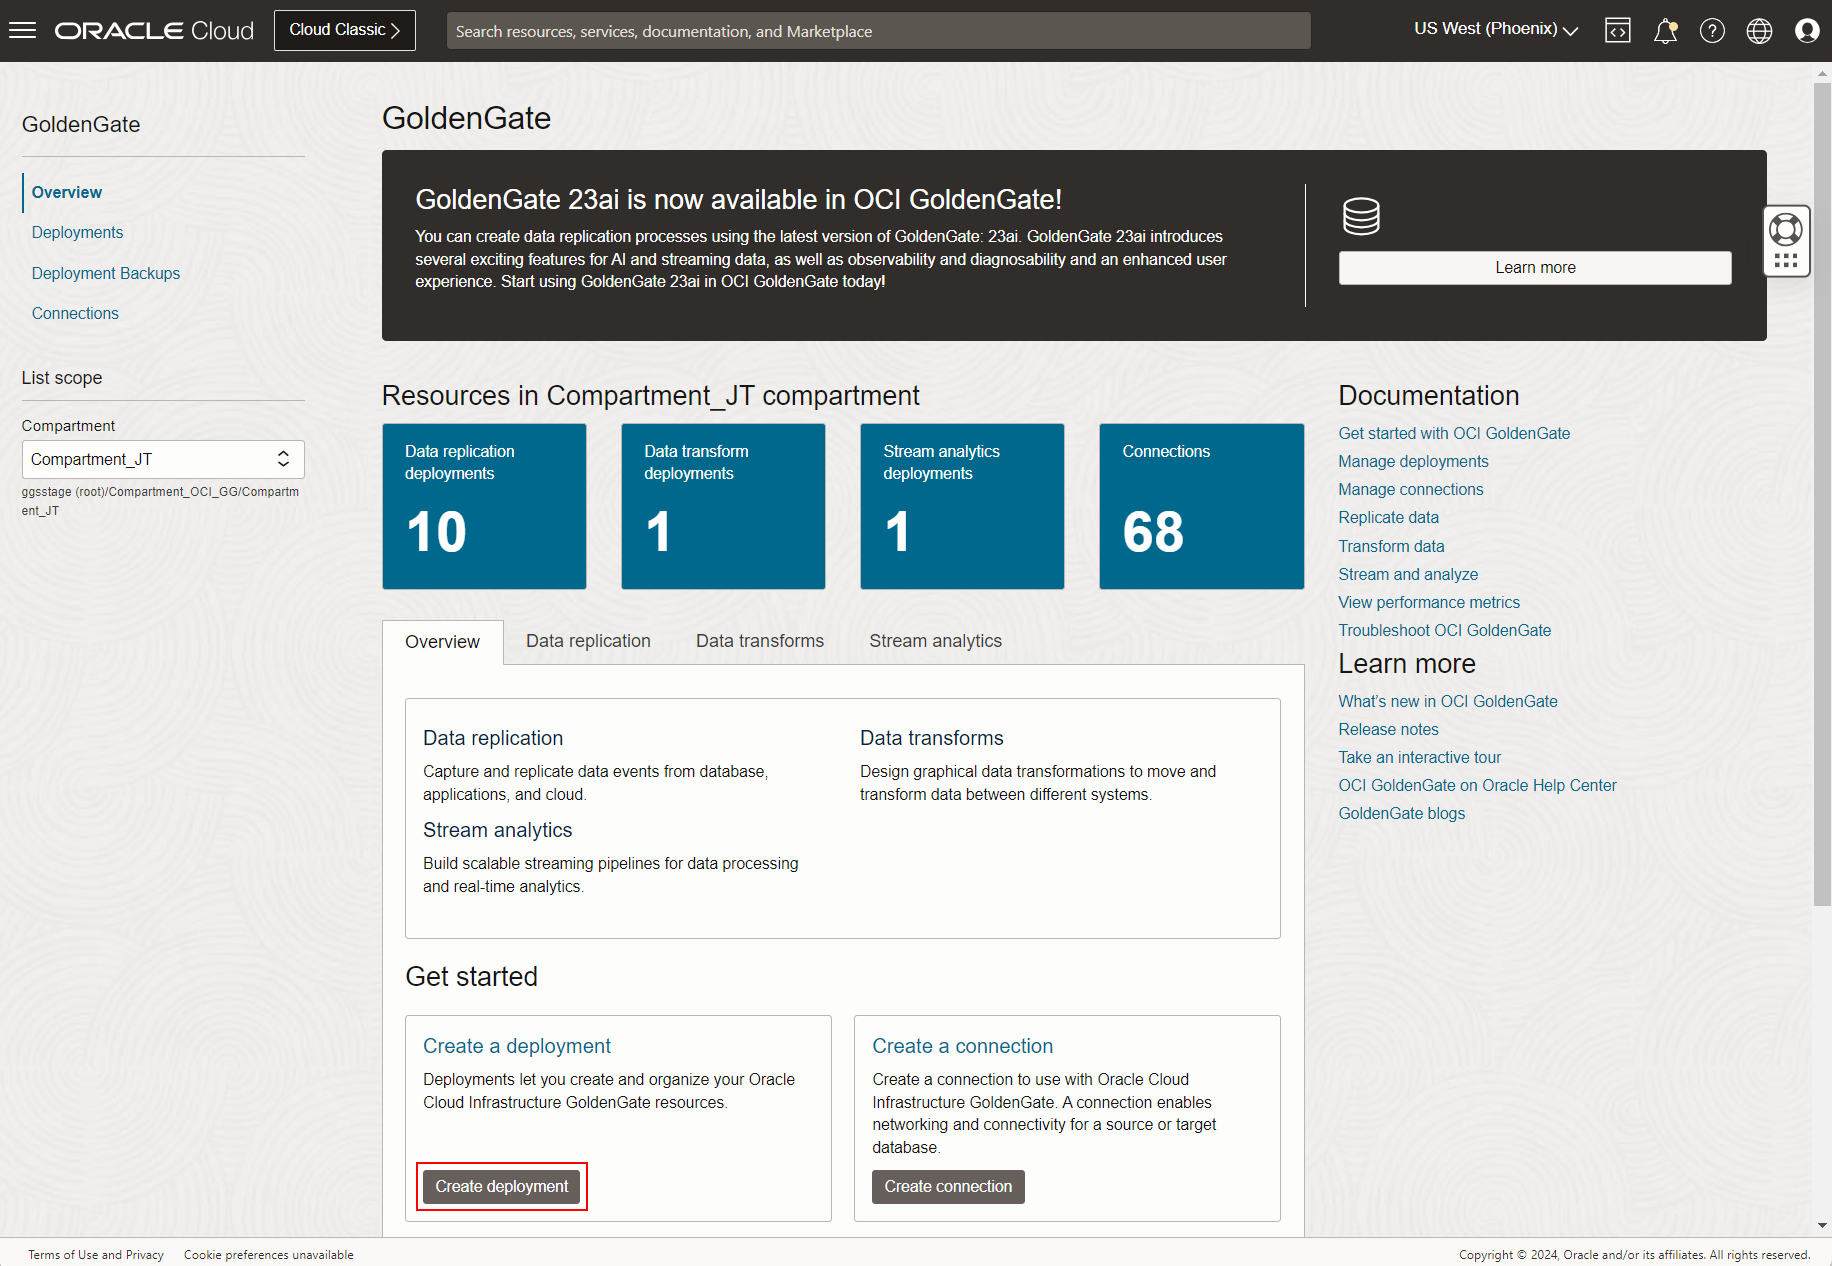Viewport: 1832px width, 1266px height.
Task: Open the Stream and analyze link
Action: (1408, 574)
